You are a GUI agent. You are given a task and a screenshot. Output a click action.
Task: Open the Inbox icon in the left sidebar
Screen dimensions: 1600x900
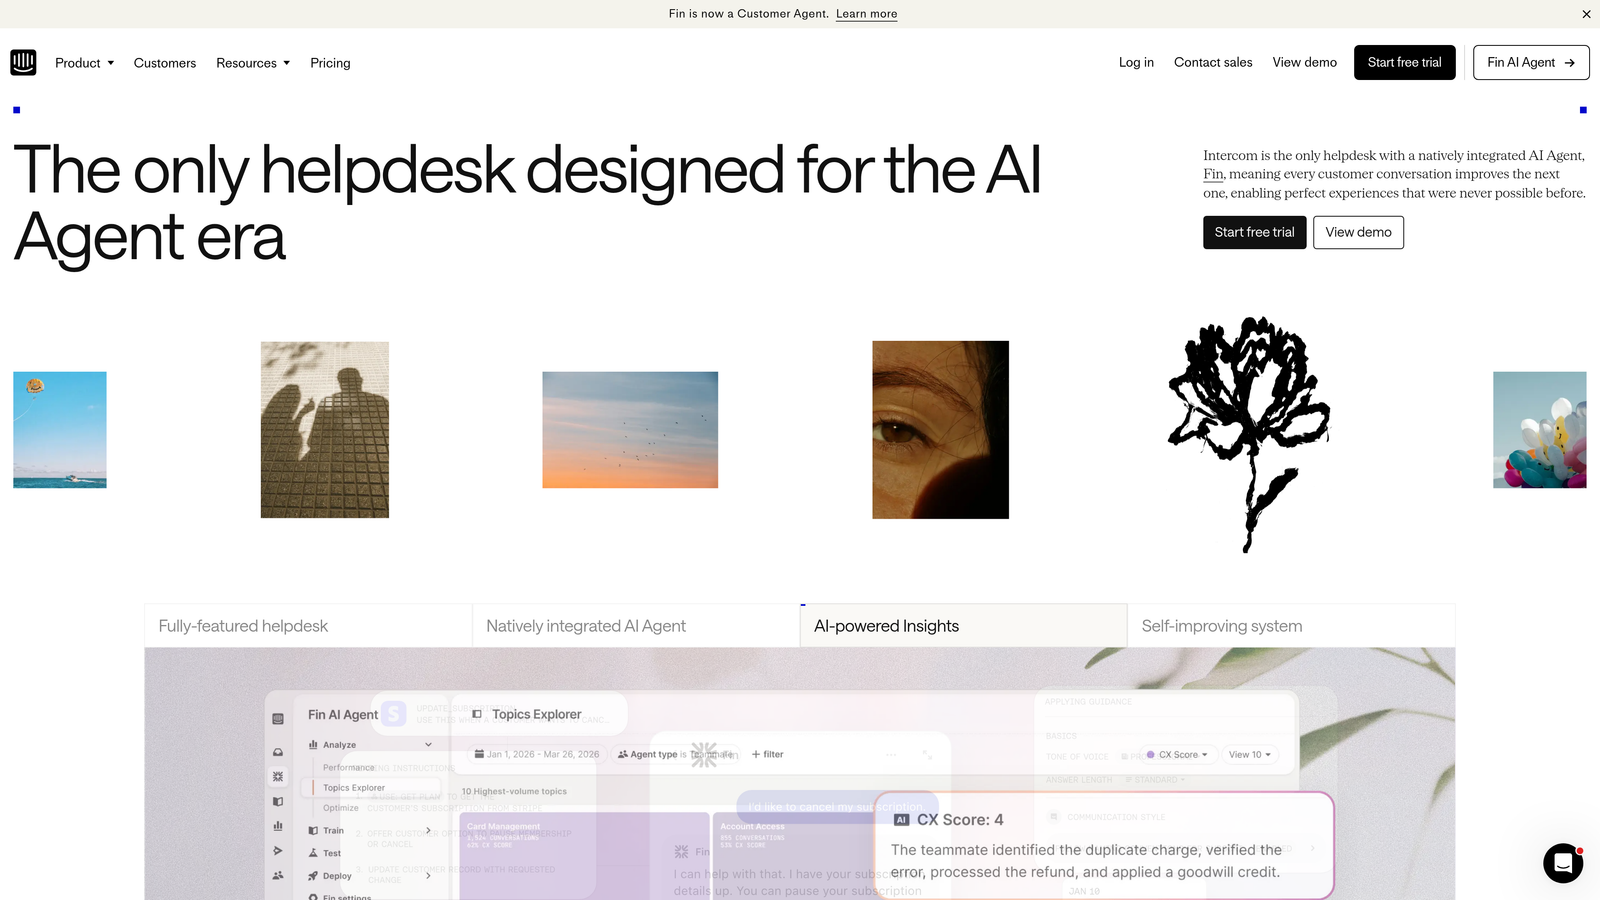(277, 752)
